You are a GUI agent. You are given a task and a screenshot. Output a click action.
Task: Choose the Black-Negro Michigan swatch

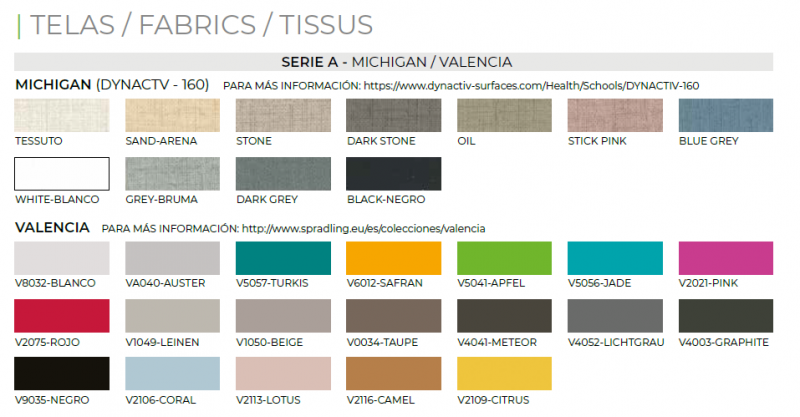[393, 174]
